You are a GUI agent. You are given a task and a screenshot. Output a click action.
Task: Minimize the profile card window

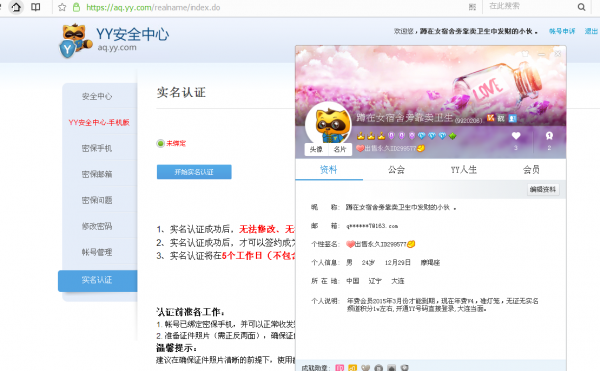point(541,54)
